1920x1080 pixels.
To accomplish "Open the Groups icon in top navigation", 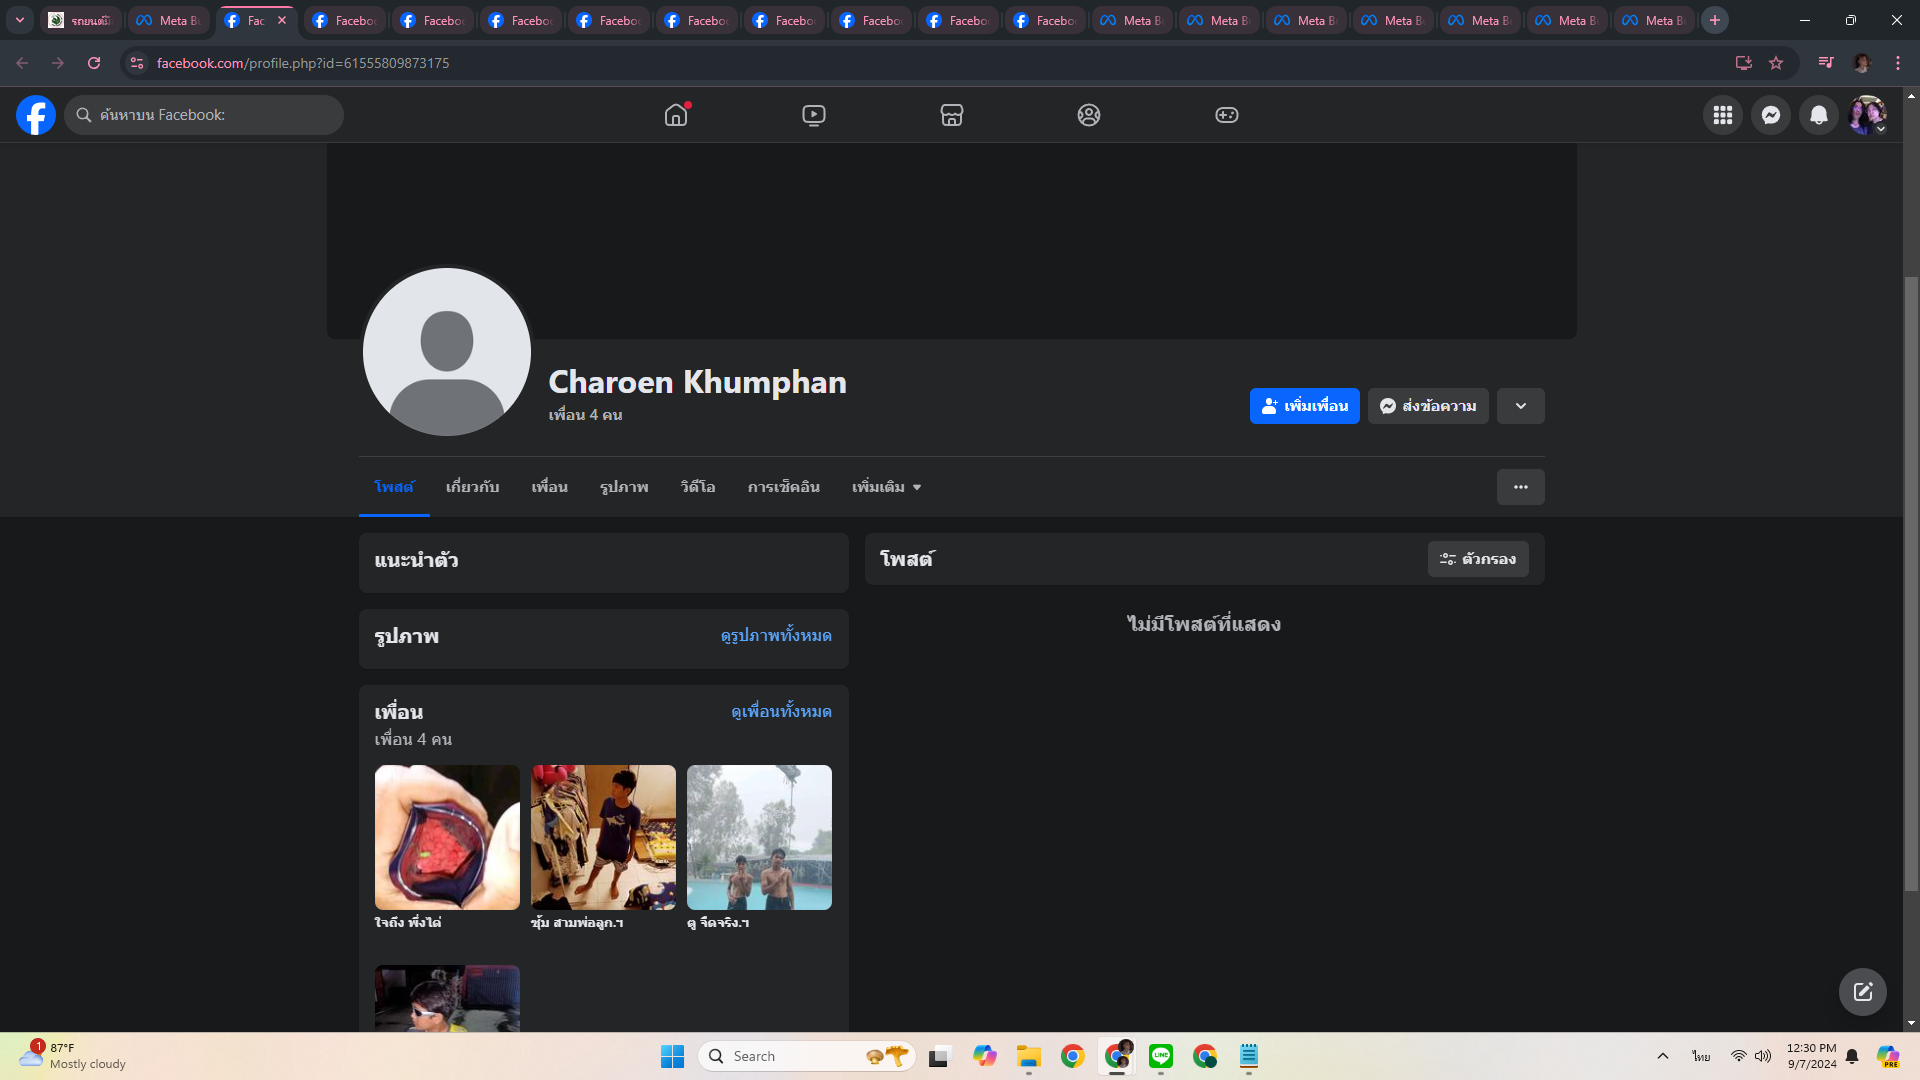I will 1089,115.
